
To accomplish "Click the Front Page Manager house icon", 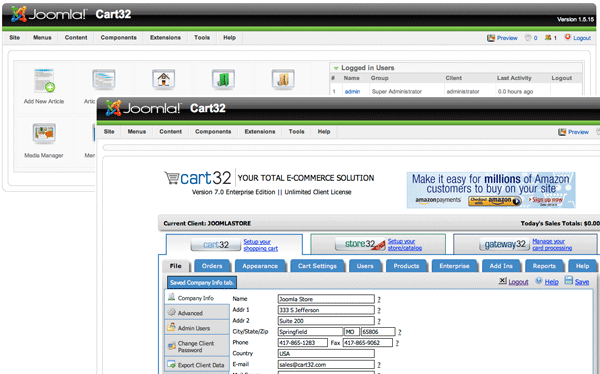I will (x=163, y=79).
